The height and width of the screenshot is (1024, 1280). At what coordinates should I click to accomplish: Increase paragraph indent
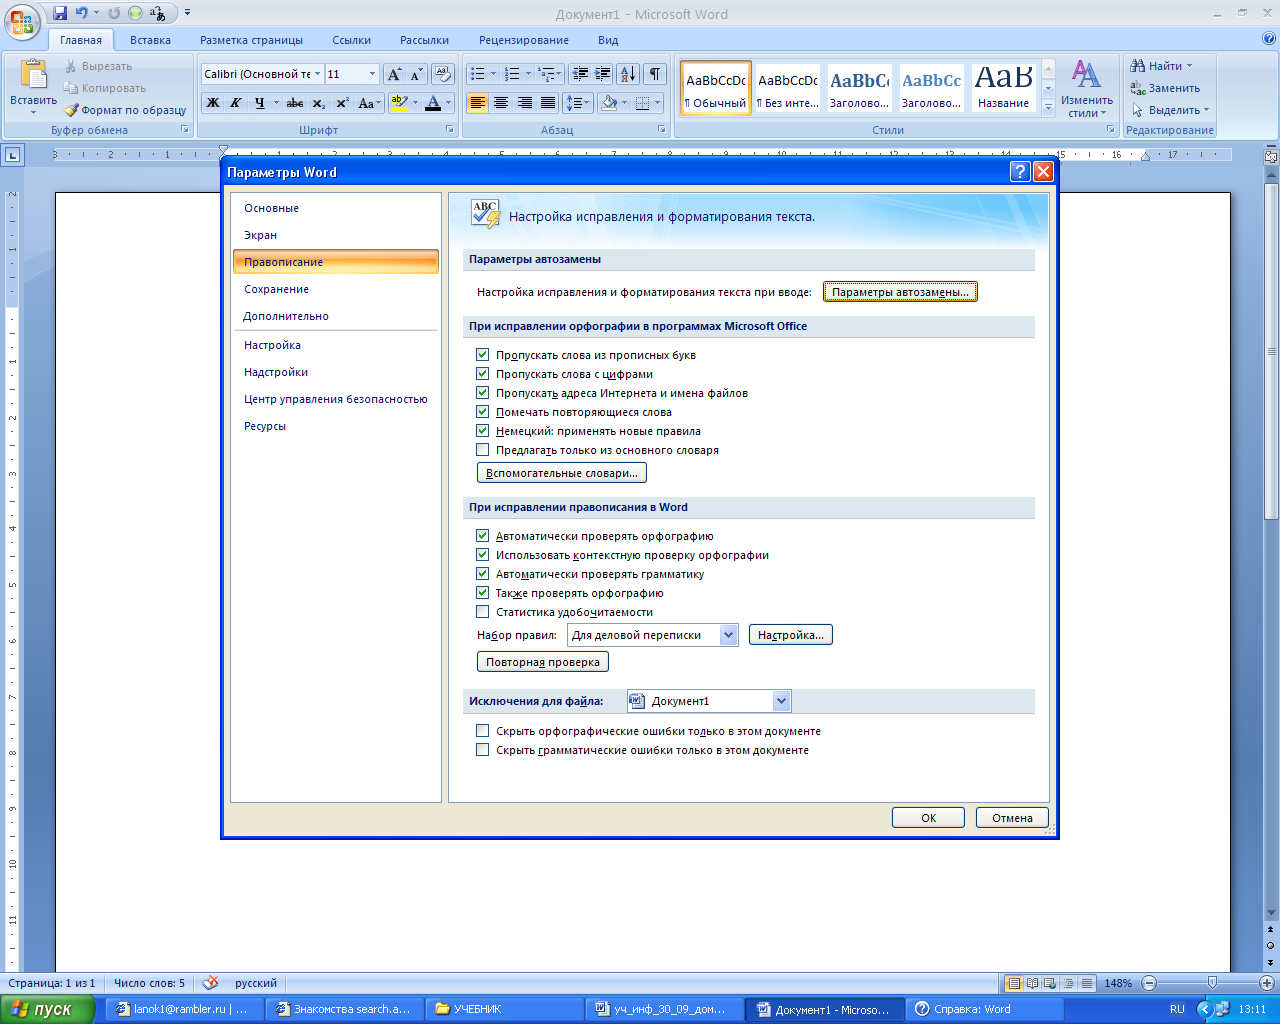[x=603, y=74]
